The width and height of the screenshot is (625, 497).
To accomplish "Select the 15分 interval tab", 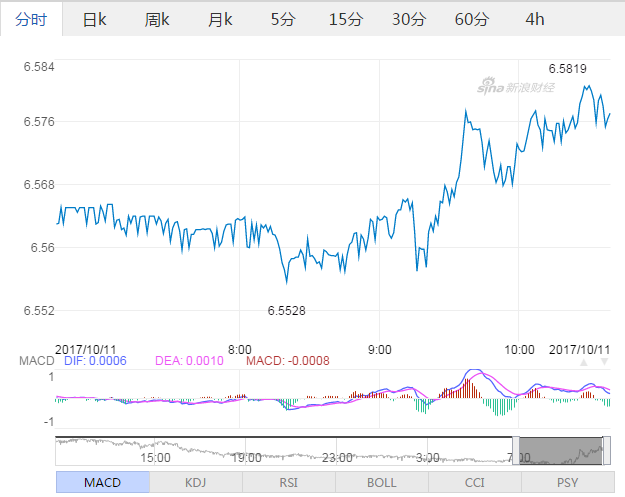I will point(345,19).
